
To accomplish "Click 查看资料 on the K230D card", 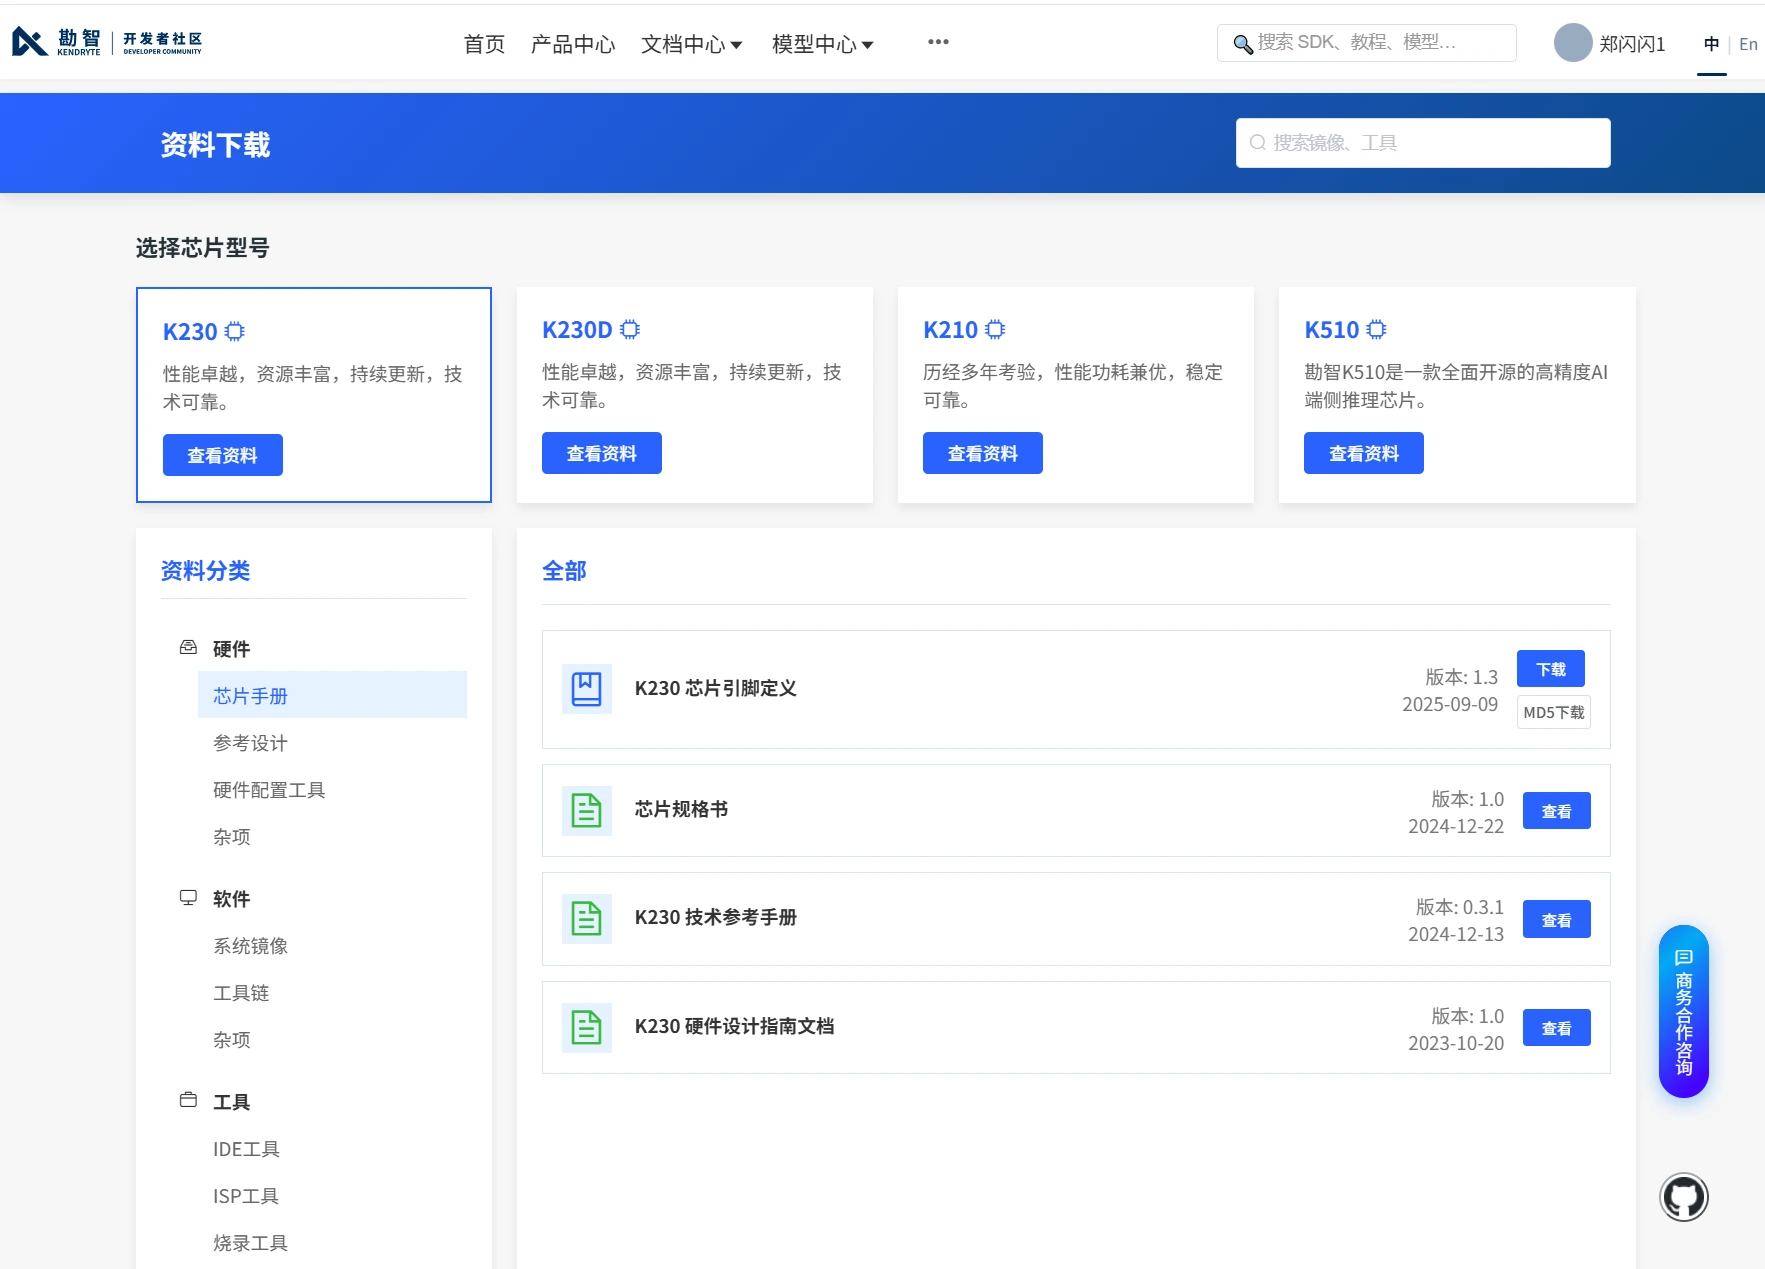I will coord(602,453).
